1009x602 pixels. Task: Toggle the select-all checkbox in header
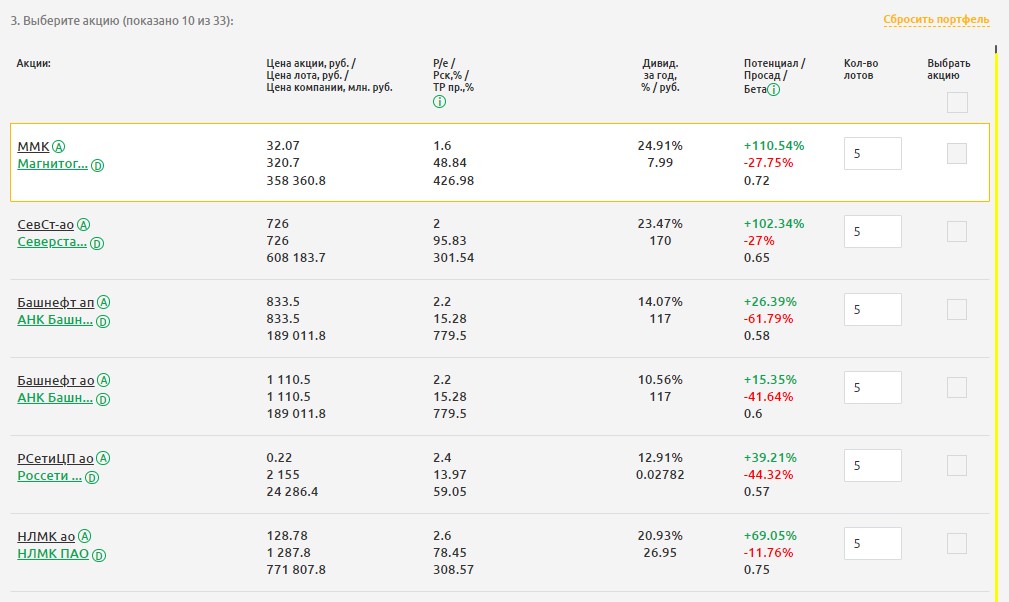(x=957, y=102)
